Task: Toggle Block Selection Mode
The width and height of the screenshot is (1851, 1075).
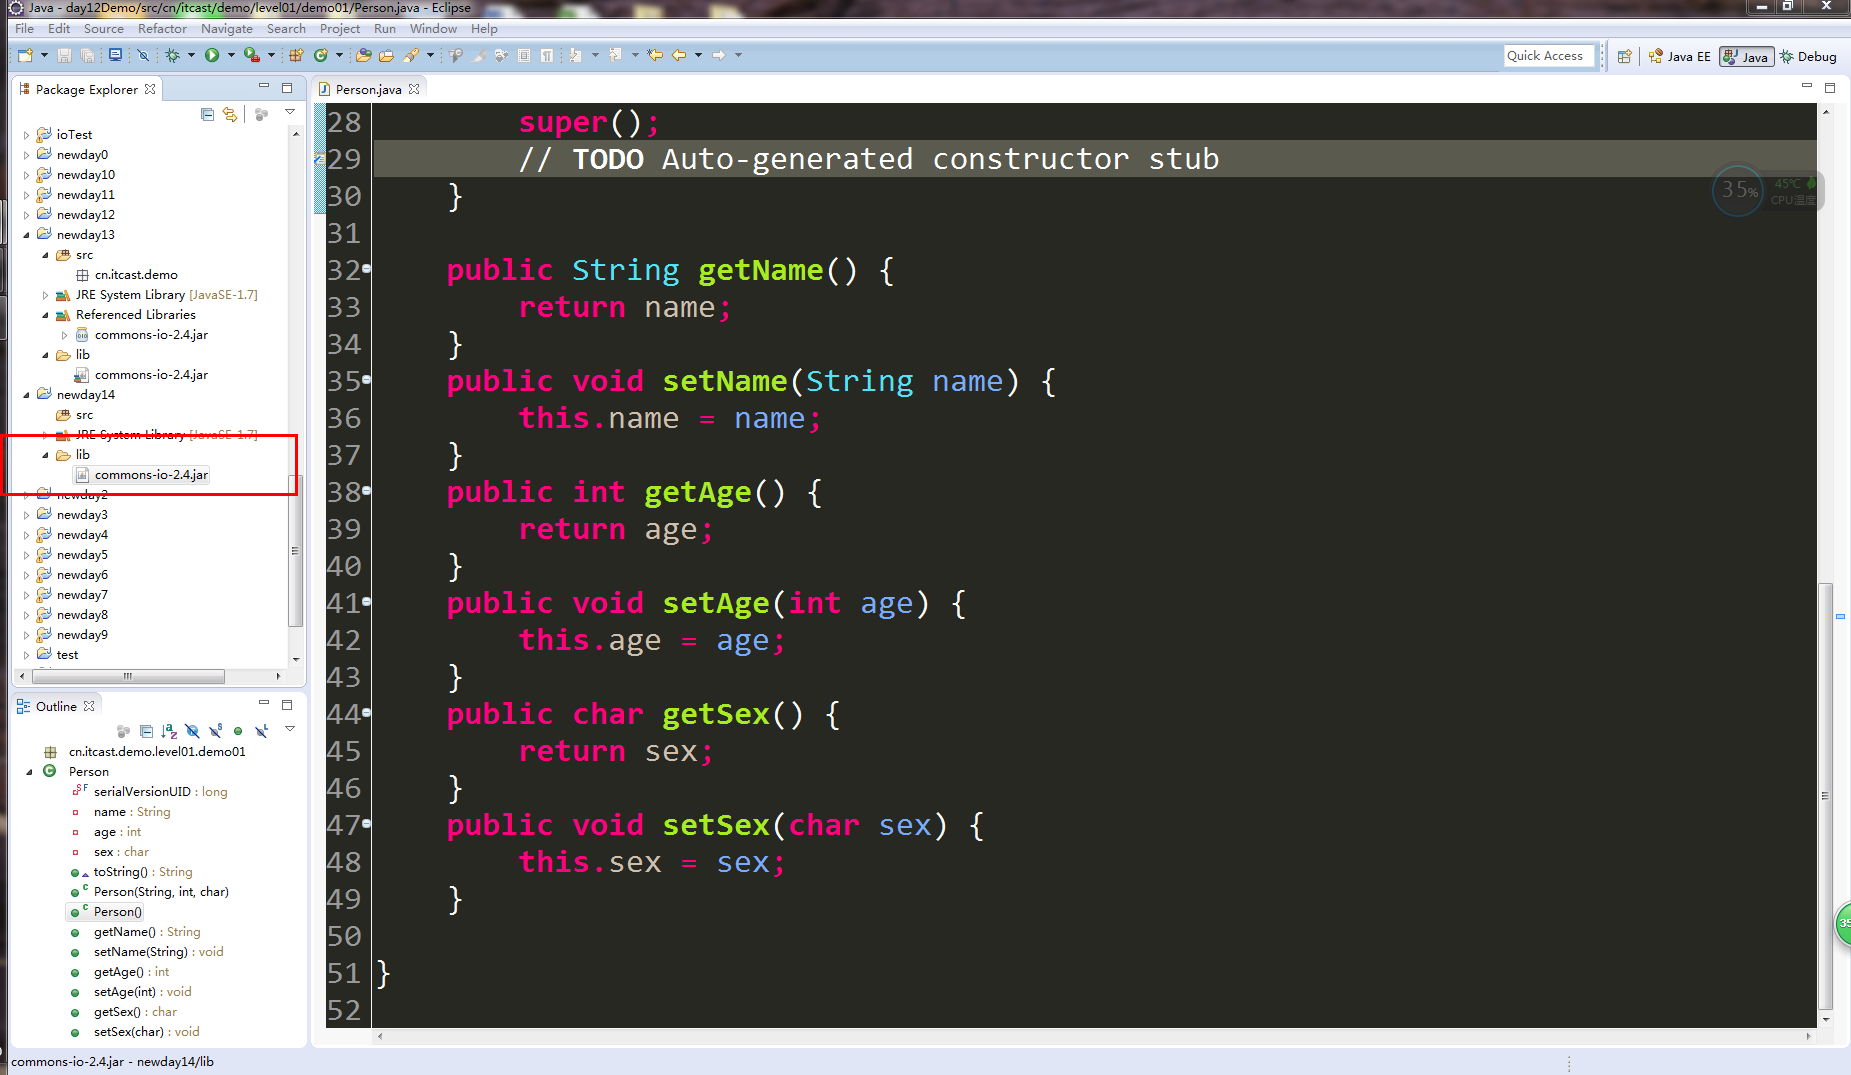Action: [x=524, y=55]
